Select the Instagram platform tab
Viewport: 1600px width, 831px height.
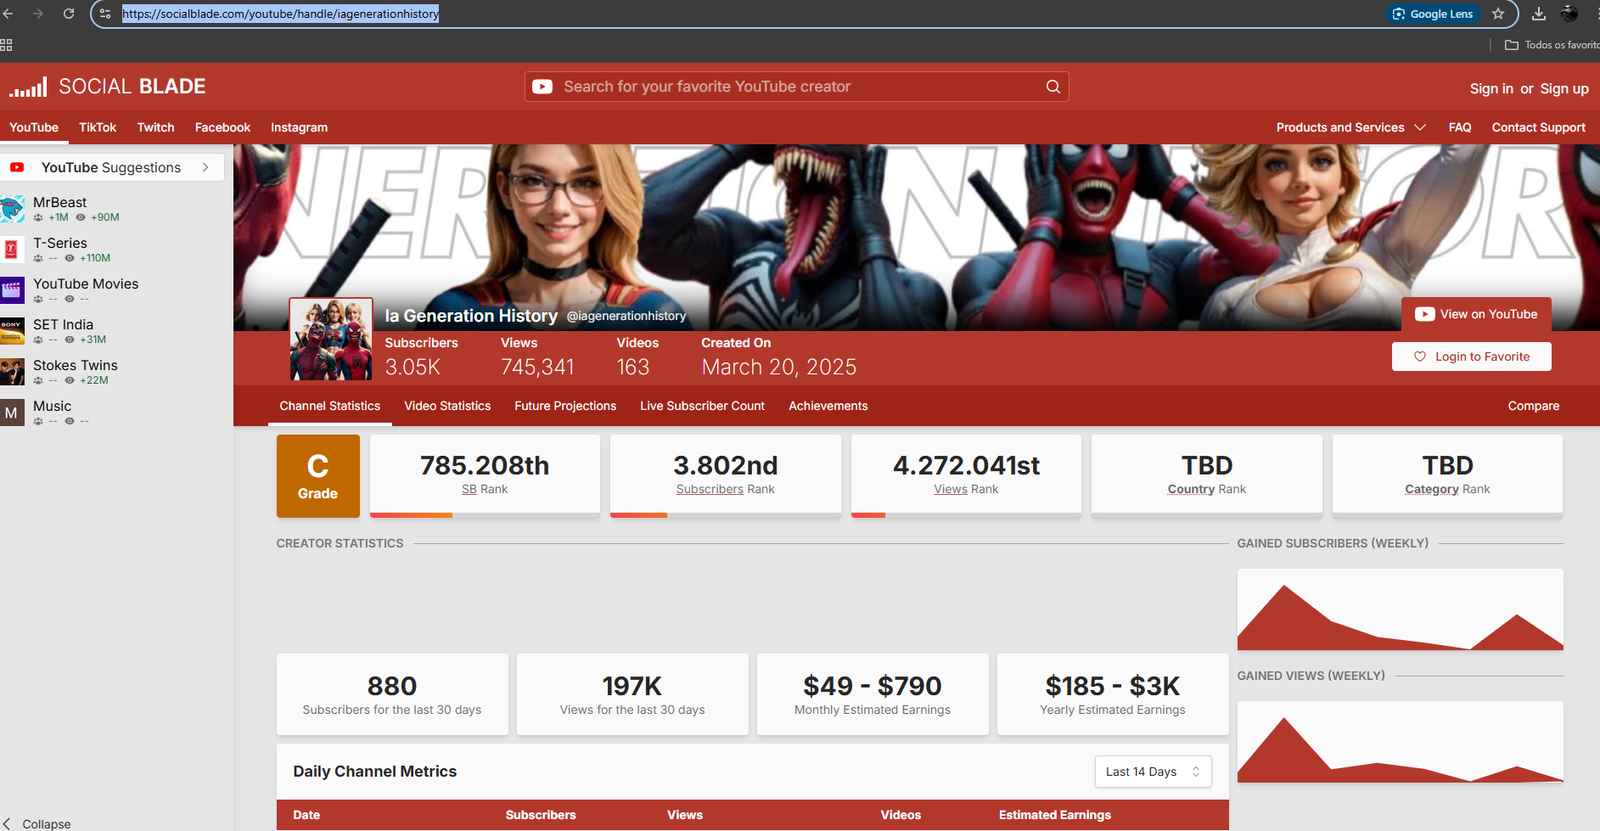click(x=299, y=128)
